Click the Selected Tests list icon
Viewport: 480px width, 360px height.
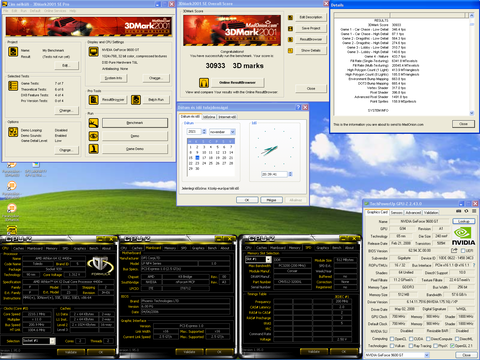(13, 86)
